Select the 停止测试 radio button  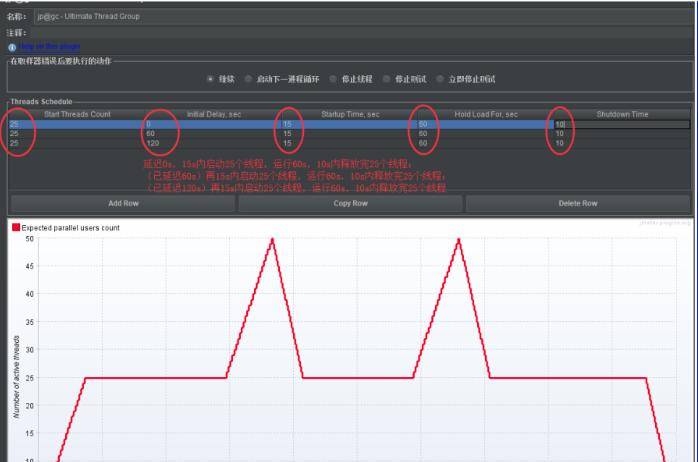386,79
